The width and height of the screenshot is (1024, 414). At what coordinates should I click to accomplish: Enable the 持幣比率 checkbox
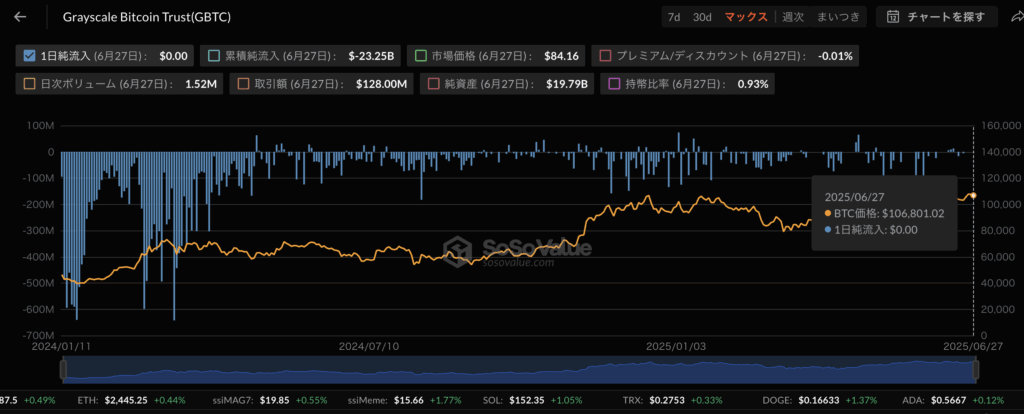click(614, 84)
